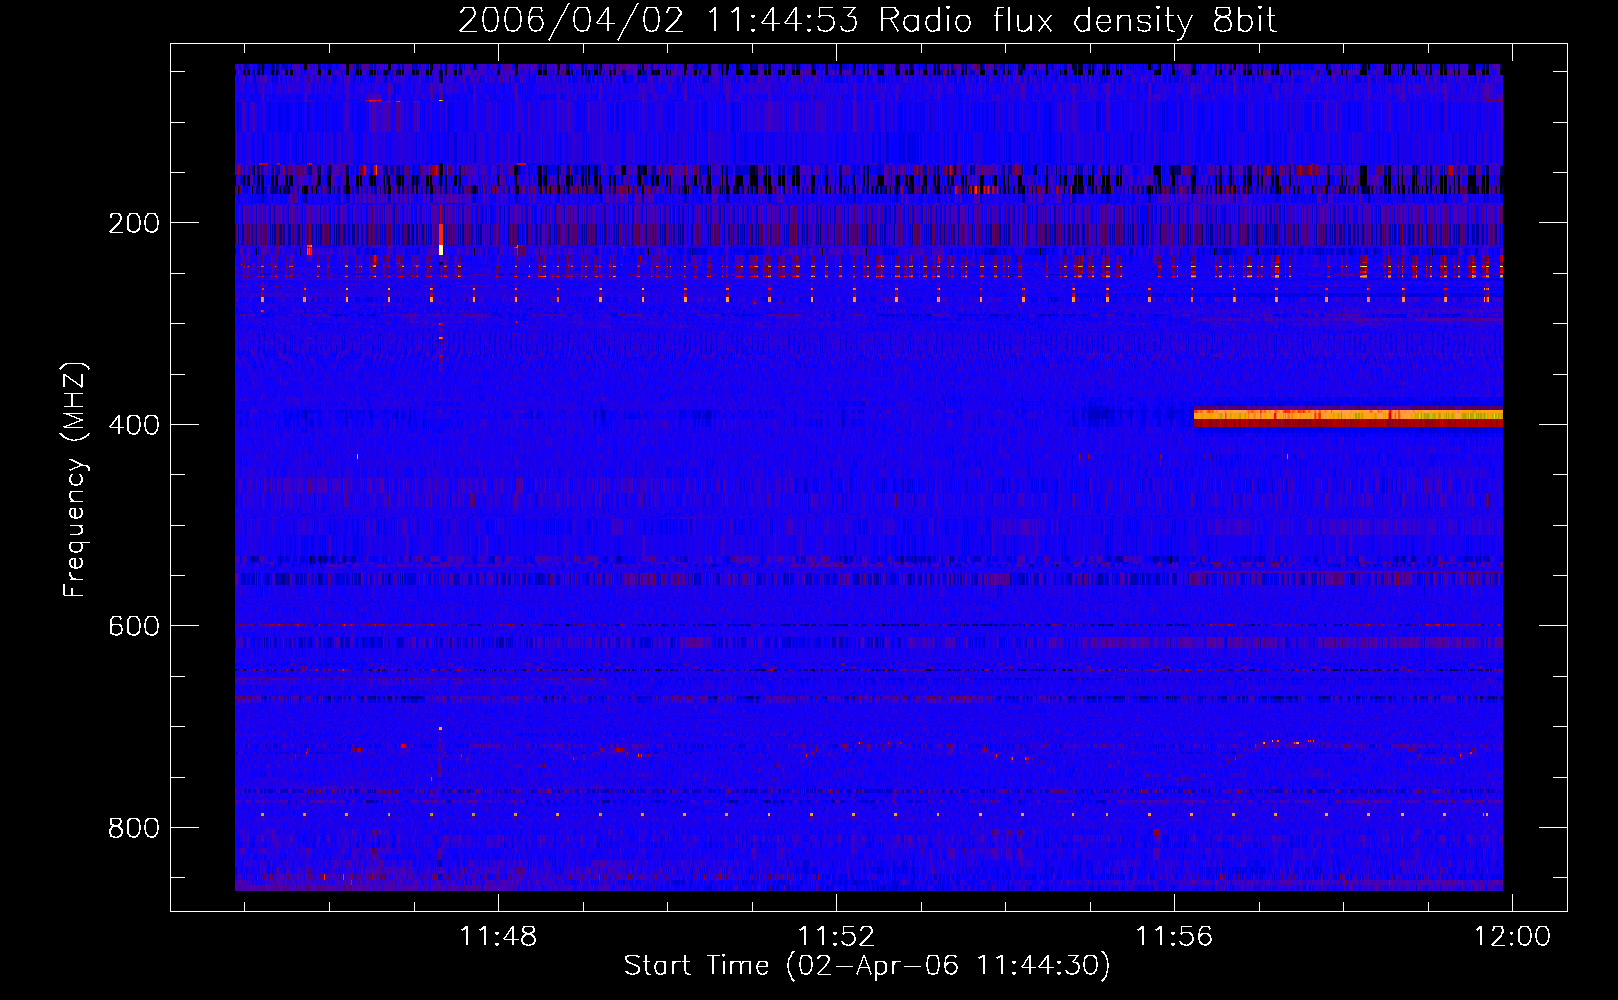This screenshot has height=1000, width=1618.
Task: Click the 'Frequency (MHZ)' axis label
Action: click(75, 479)
